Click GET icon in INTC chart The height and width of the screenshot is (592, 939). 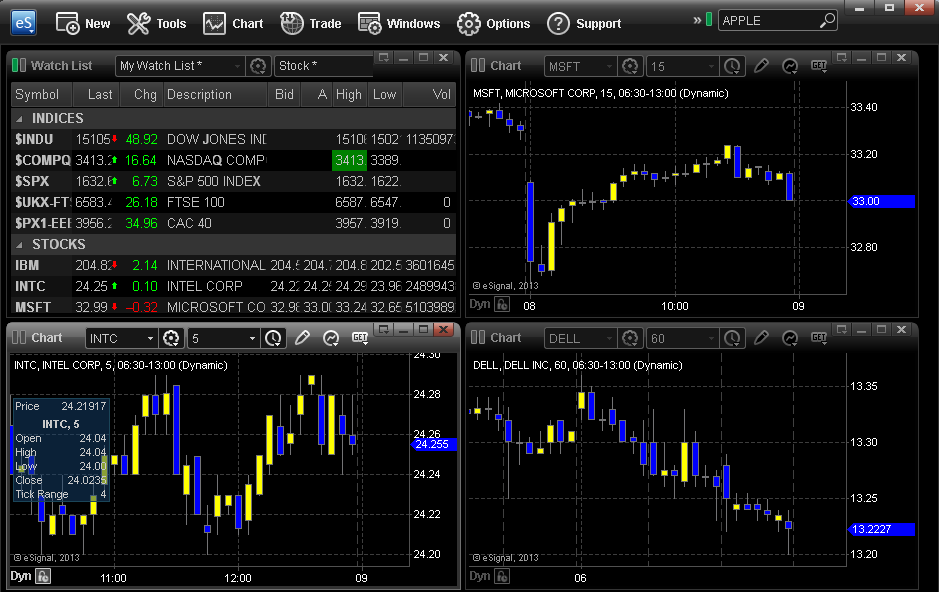[x=360, y=338]
